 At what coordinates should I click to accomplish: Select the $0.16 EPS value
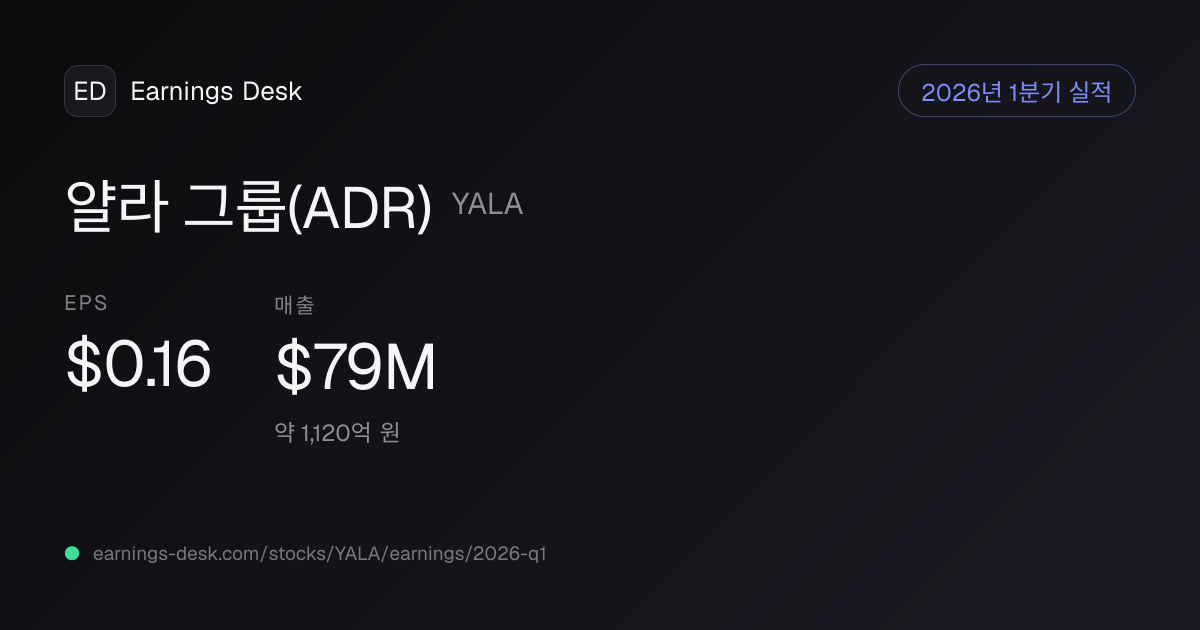pyautogui.click(x=138, y=365)
